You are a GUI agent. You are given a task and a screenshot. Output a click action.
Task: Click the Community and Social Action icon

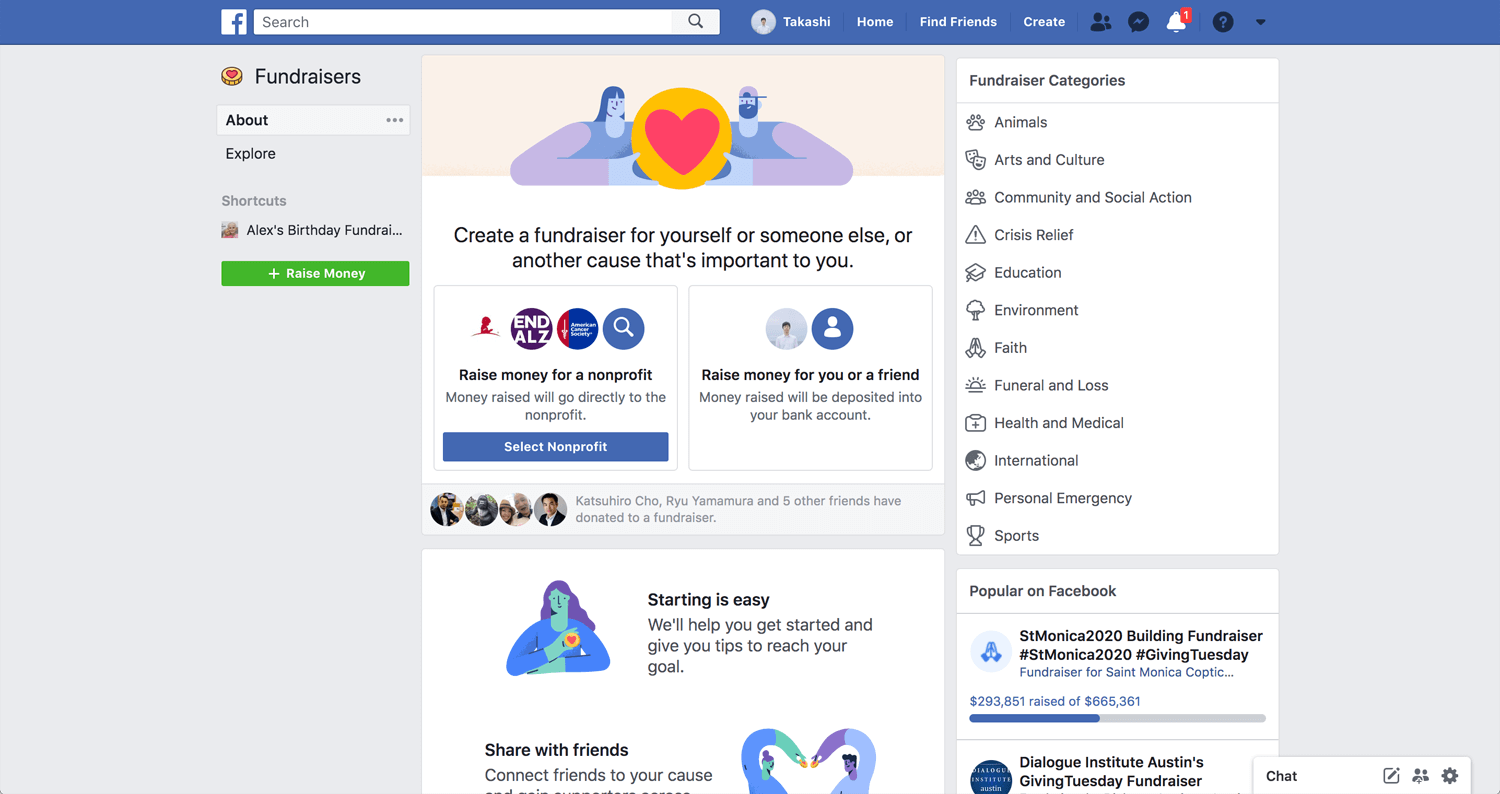point(975,197)
